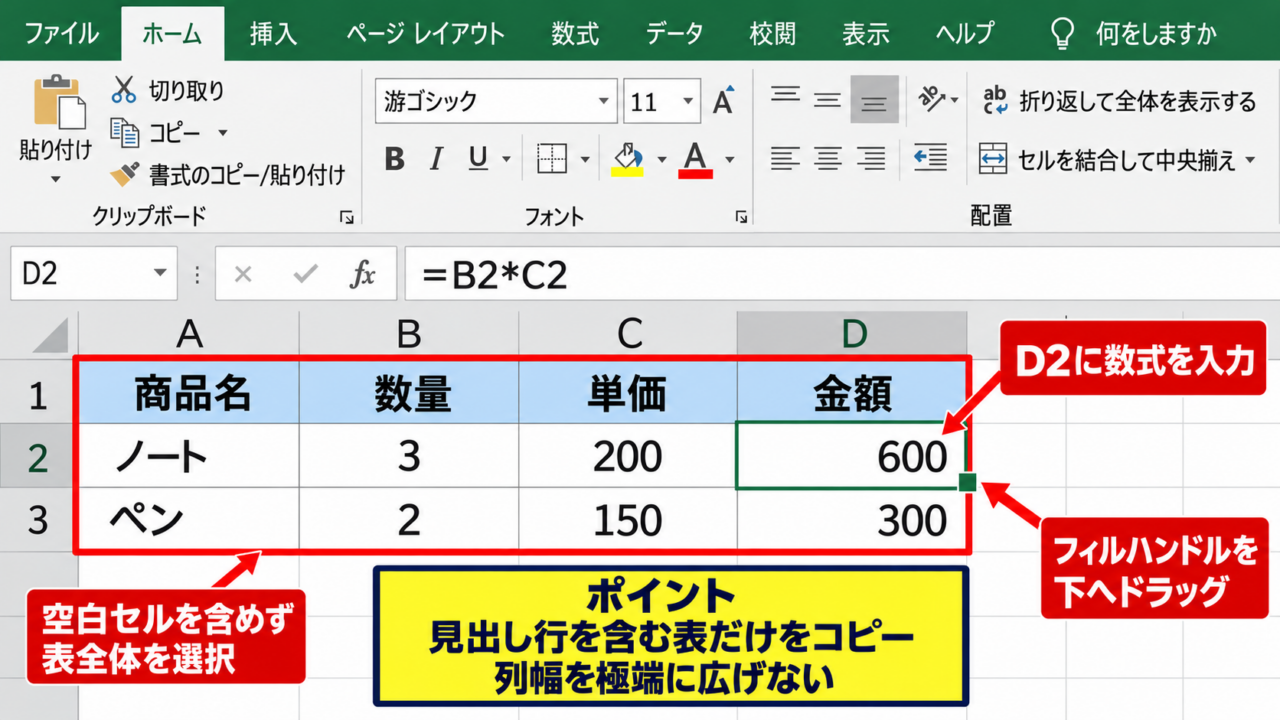Increase font size with large A icon
This screenshot has width=1280, height=720.
tap(723, 101)
